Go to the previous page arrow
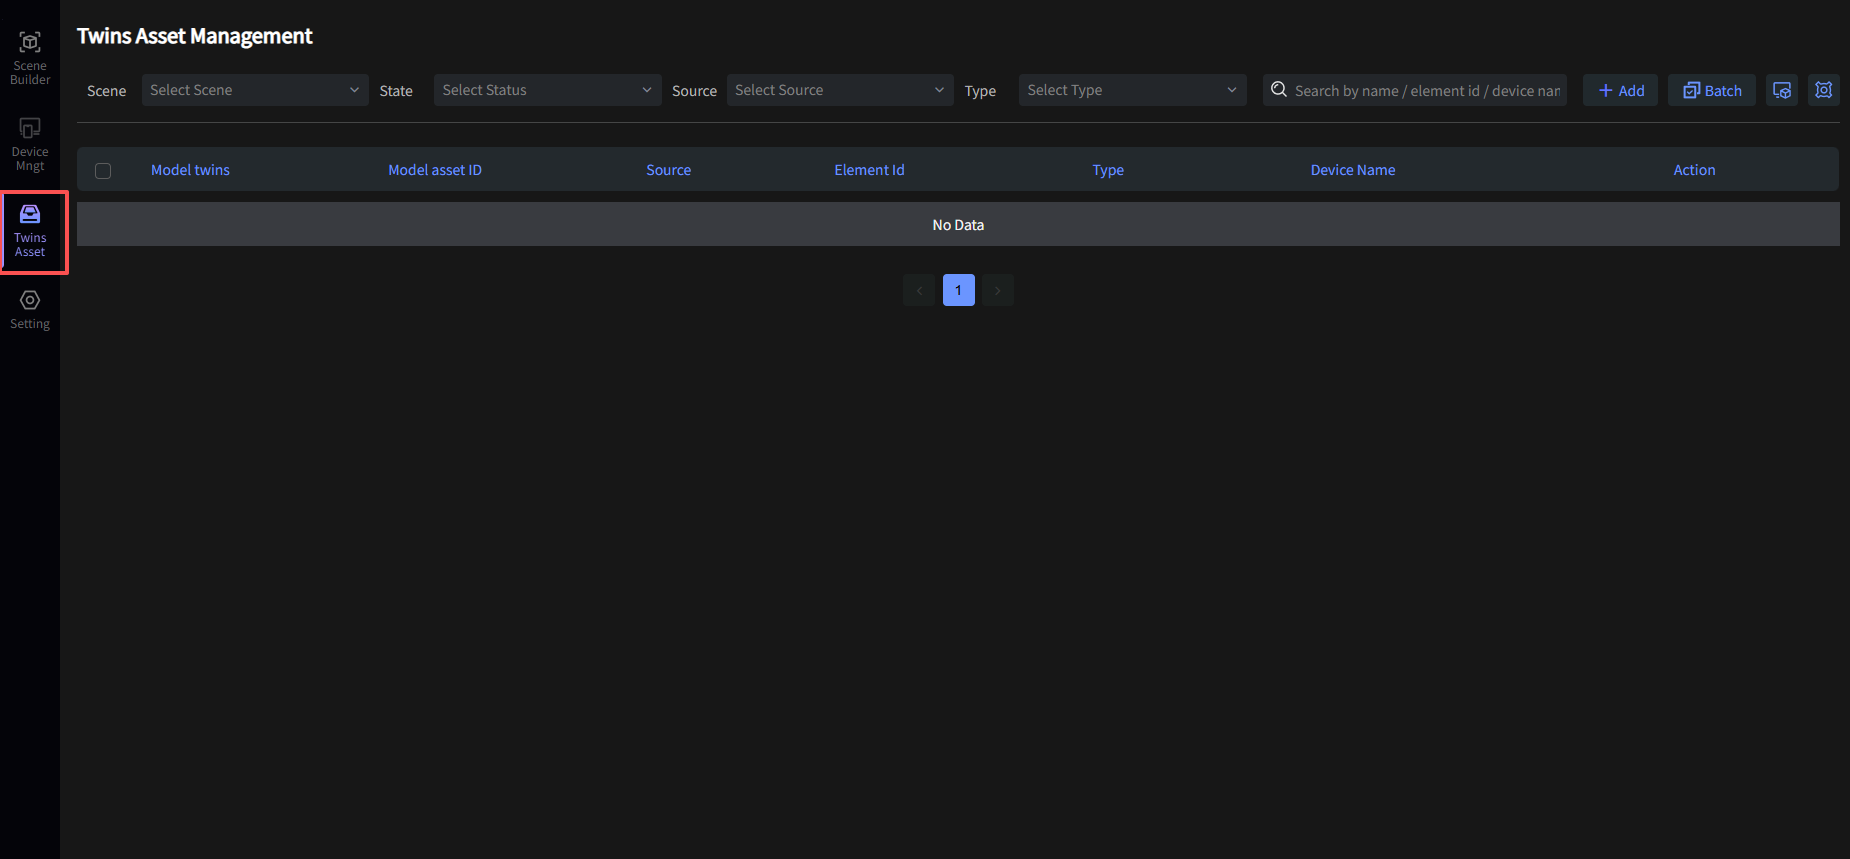 pos(919,290)
